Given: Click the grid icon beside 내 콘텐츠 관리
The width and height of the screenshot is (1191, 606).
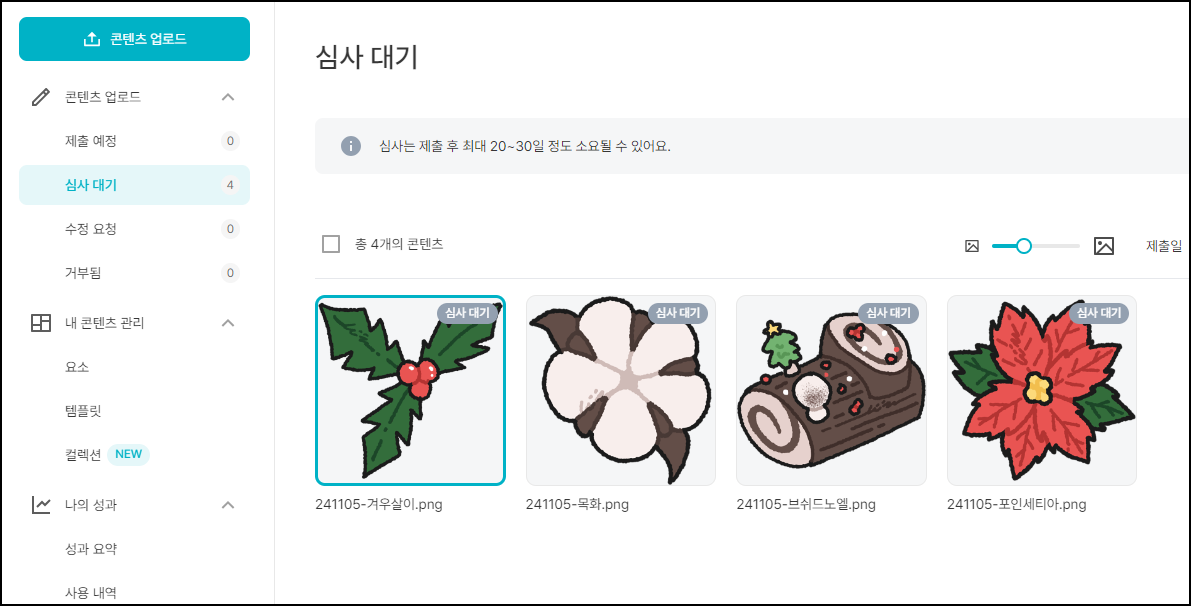Looking at the screenshot, I should pyautogui.click(x=40, y=323).
